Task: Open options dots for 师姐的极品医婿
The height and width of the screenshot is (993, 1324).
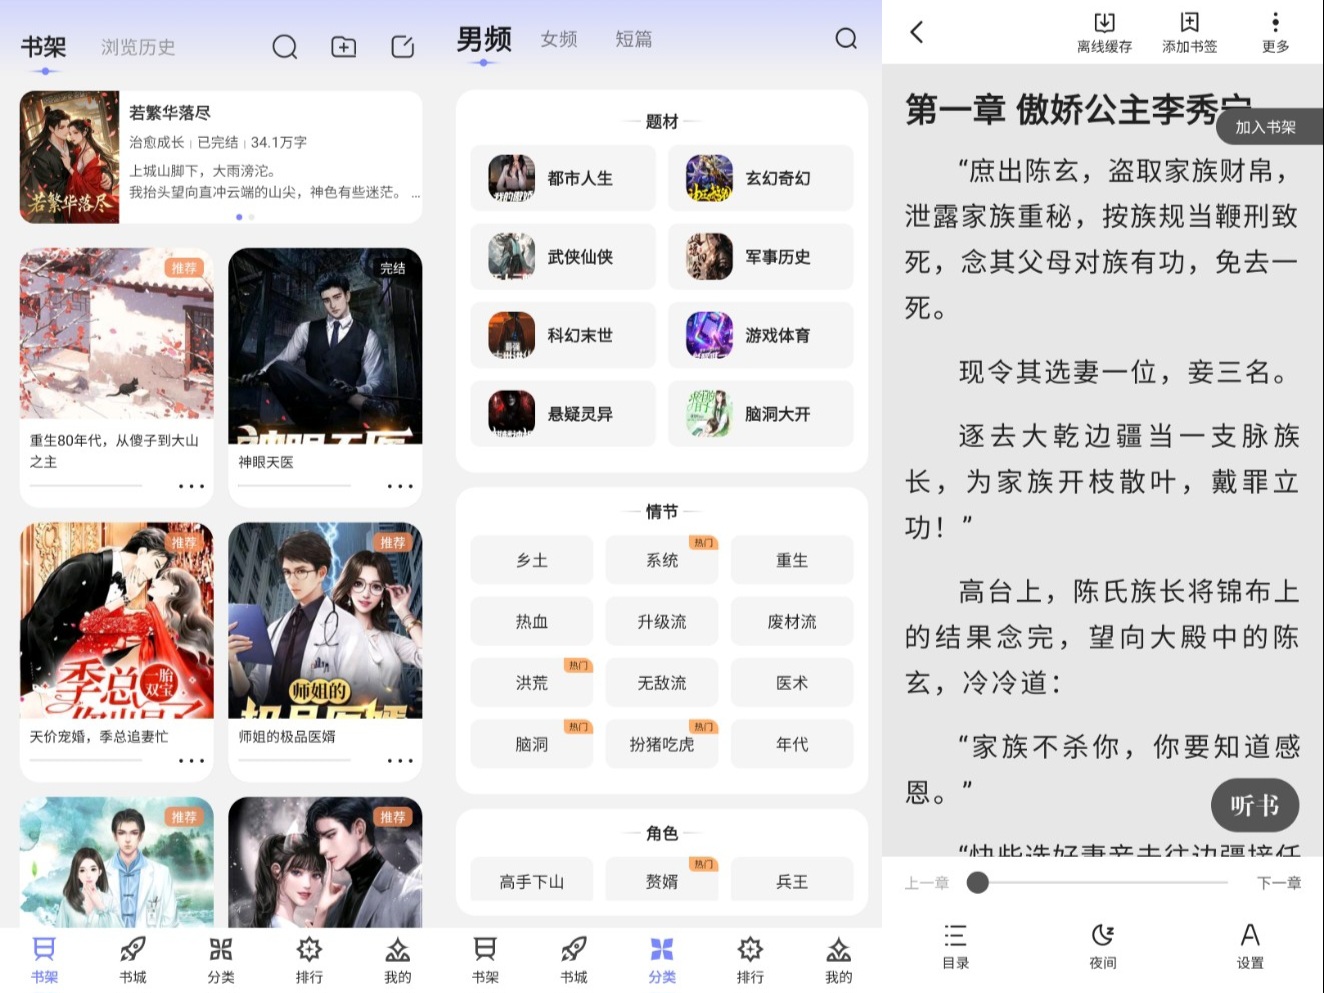Action: tap(400, 761)
